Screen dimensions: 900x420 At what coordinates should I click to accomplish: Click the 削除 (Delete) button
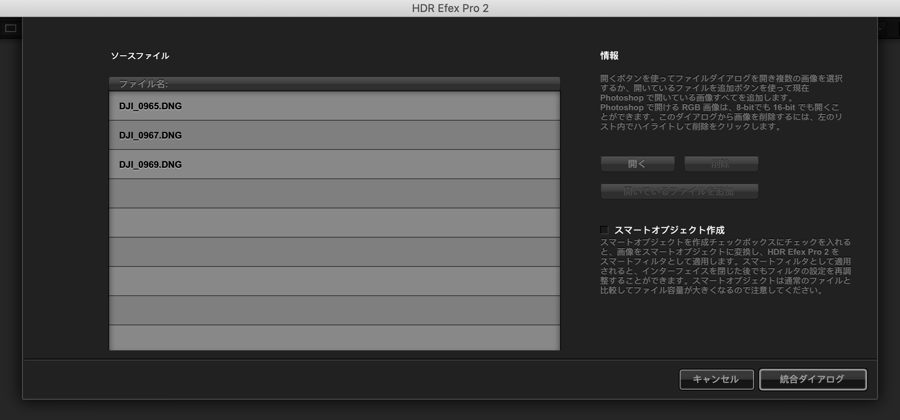click(x=721, y=164)
